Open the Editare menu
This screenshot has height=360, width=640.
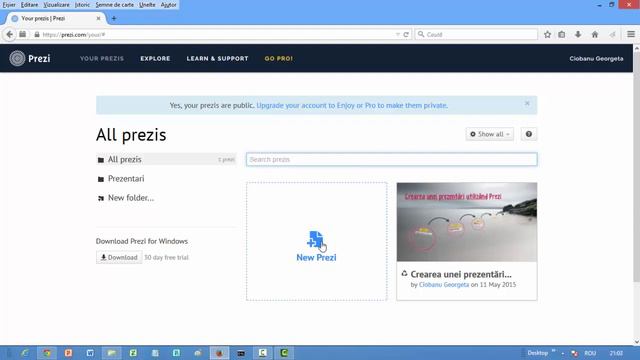pos(29,5)
